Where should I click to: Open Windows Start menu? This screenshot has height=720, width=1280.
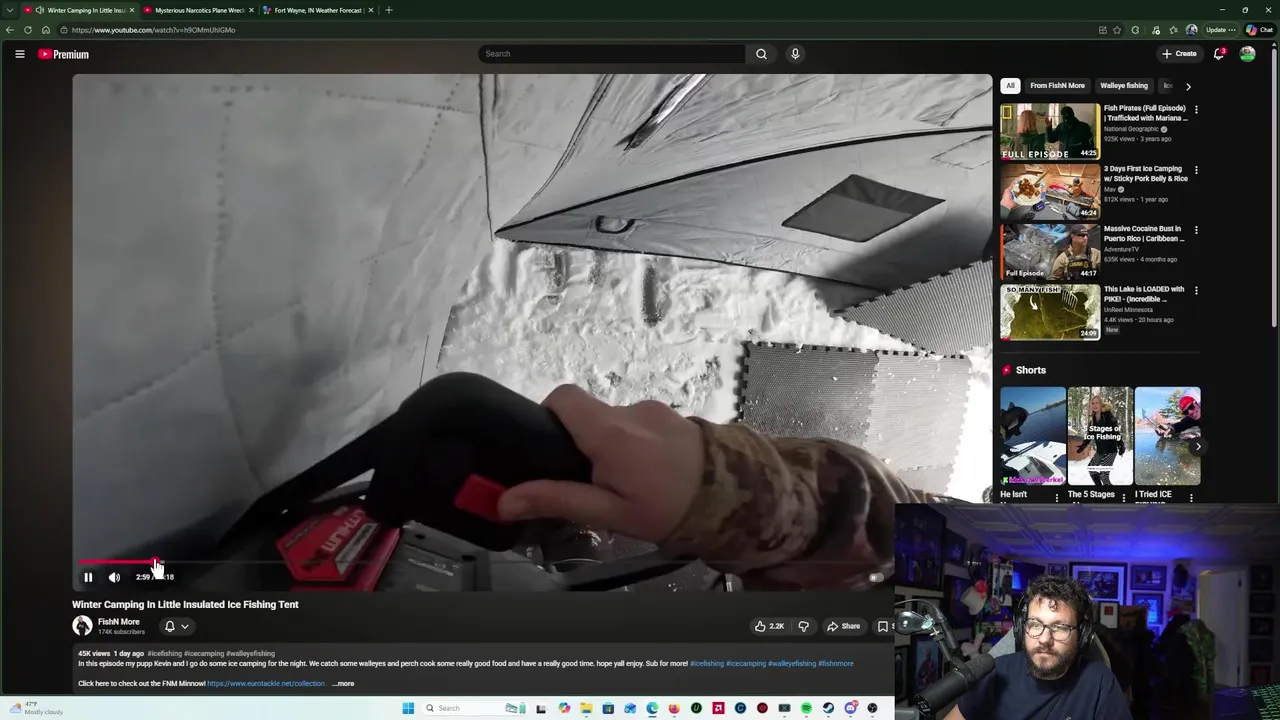point(408,708)
